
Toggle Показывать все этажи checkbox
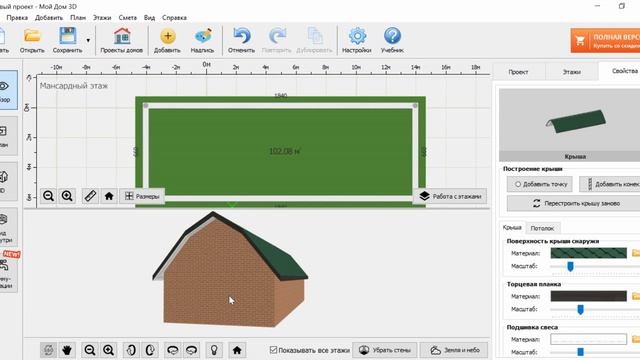273,350
